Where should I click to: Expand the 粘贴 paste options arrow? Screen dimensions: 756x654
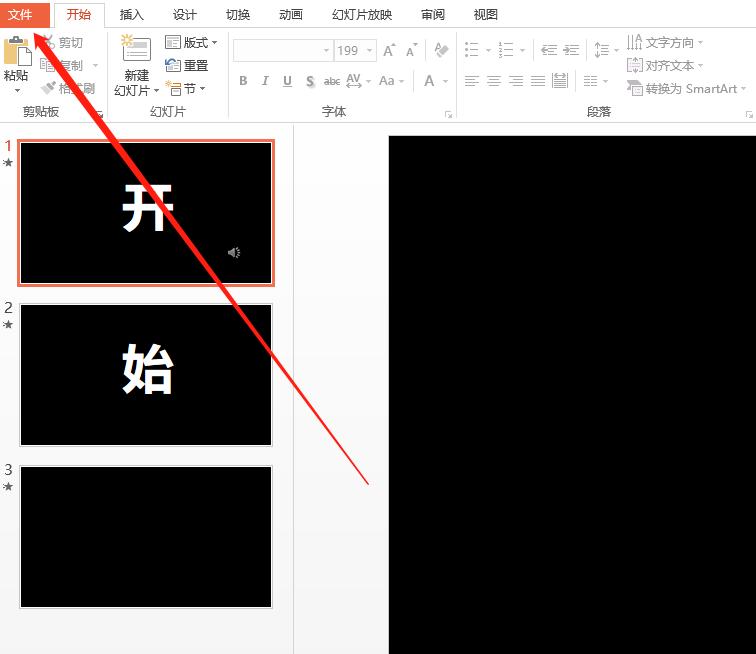click(x=17, y=90)
